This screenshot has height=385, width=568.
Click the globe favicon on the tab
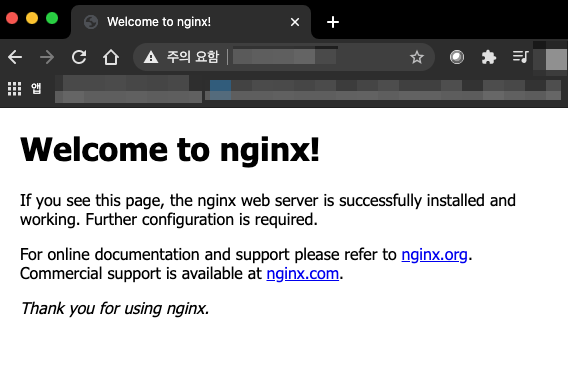click(x=91, y=22)
